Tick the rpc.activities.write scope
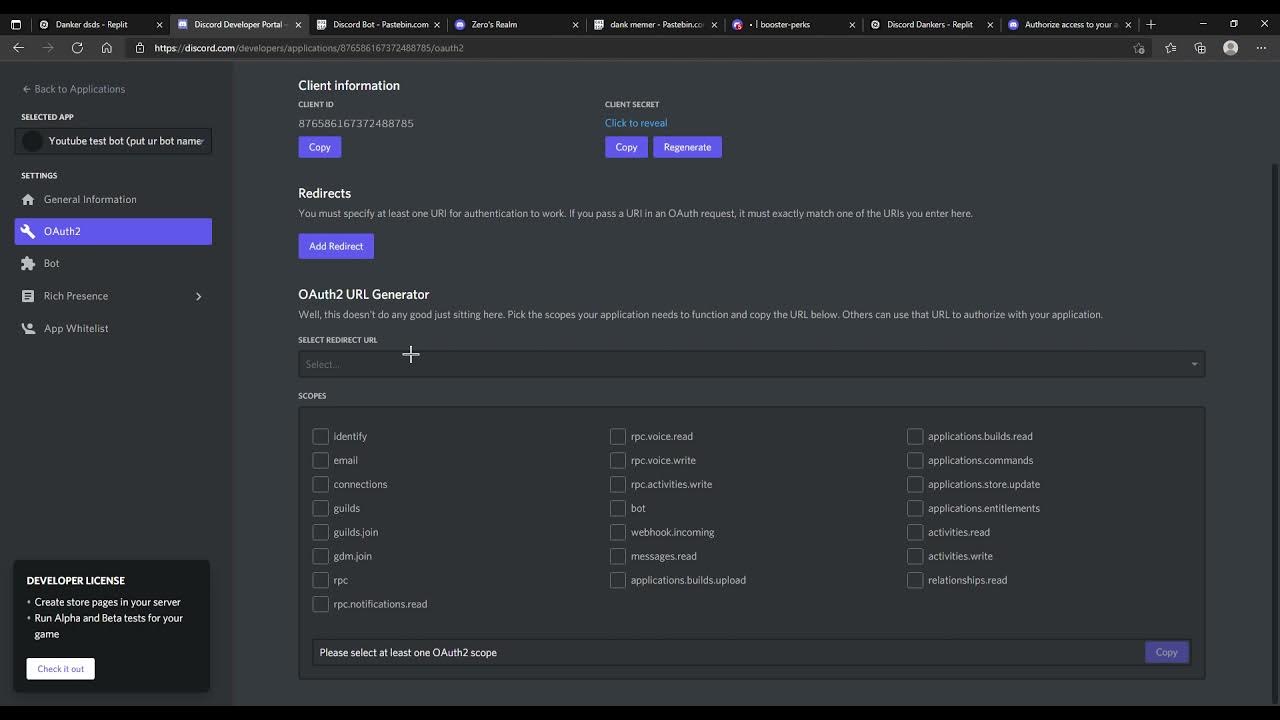The image size is (1280, 720). (x=618, y=484)
